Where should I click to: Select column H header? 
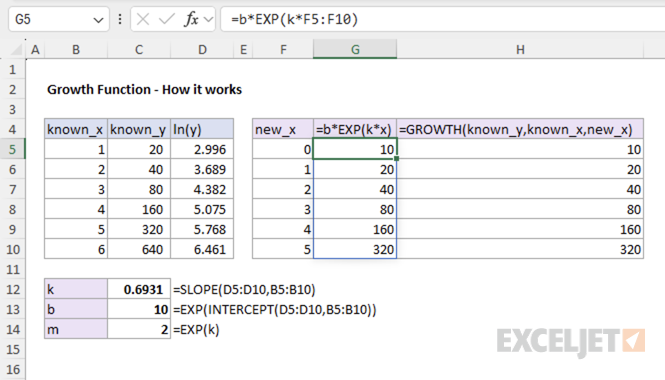click(520, 50)
